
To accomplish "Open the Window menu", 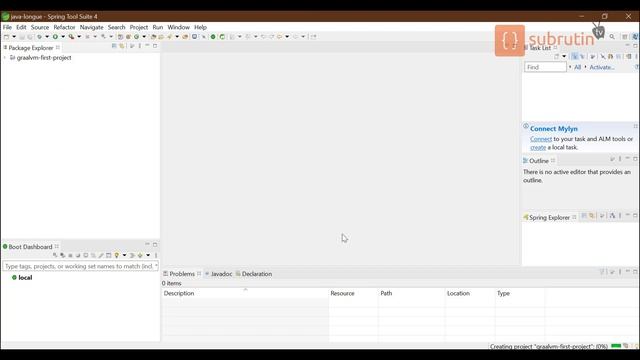I will click(x=178, y=27).
